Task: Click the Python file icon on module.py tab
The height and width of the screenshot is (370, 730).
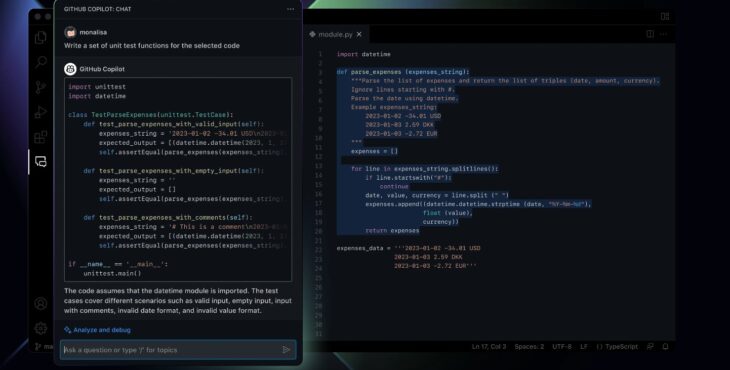Action: click(312, 34)
